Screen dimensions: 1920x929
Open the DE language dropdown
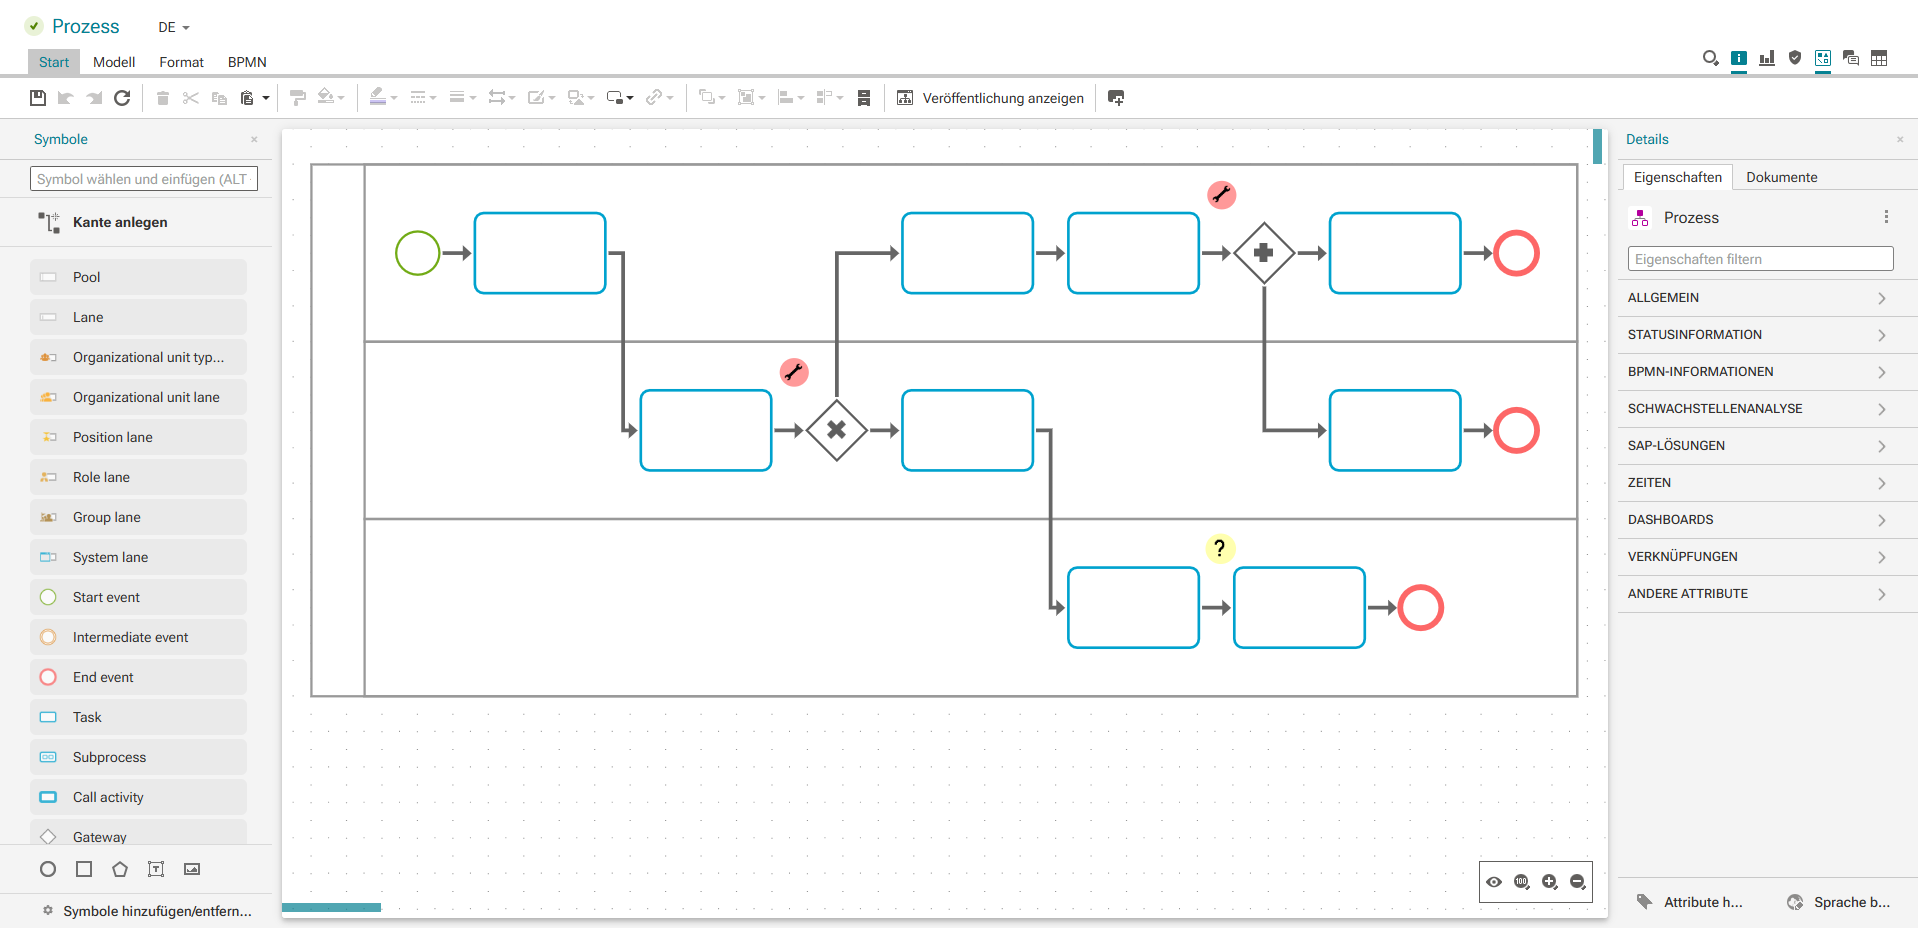(173, 28)
